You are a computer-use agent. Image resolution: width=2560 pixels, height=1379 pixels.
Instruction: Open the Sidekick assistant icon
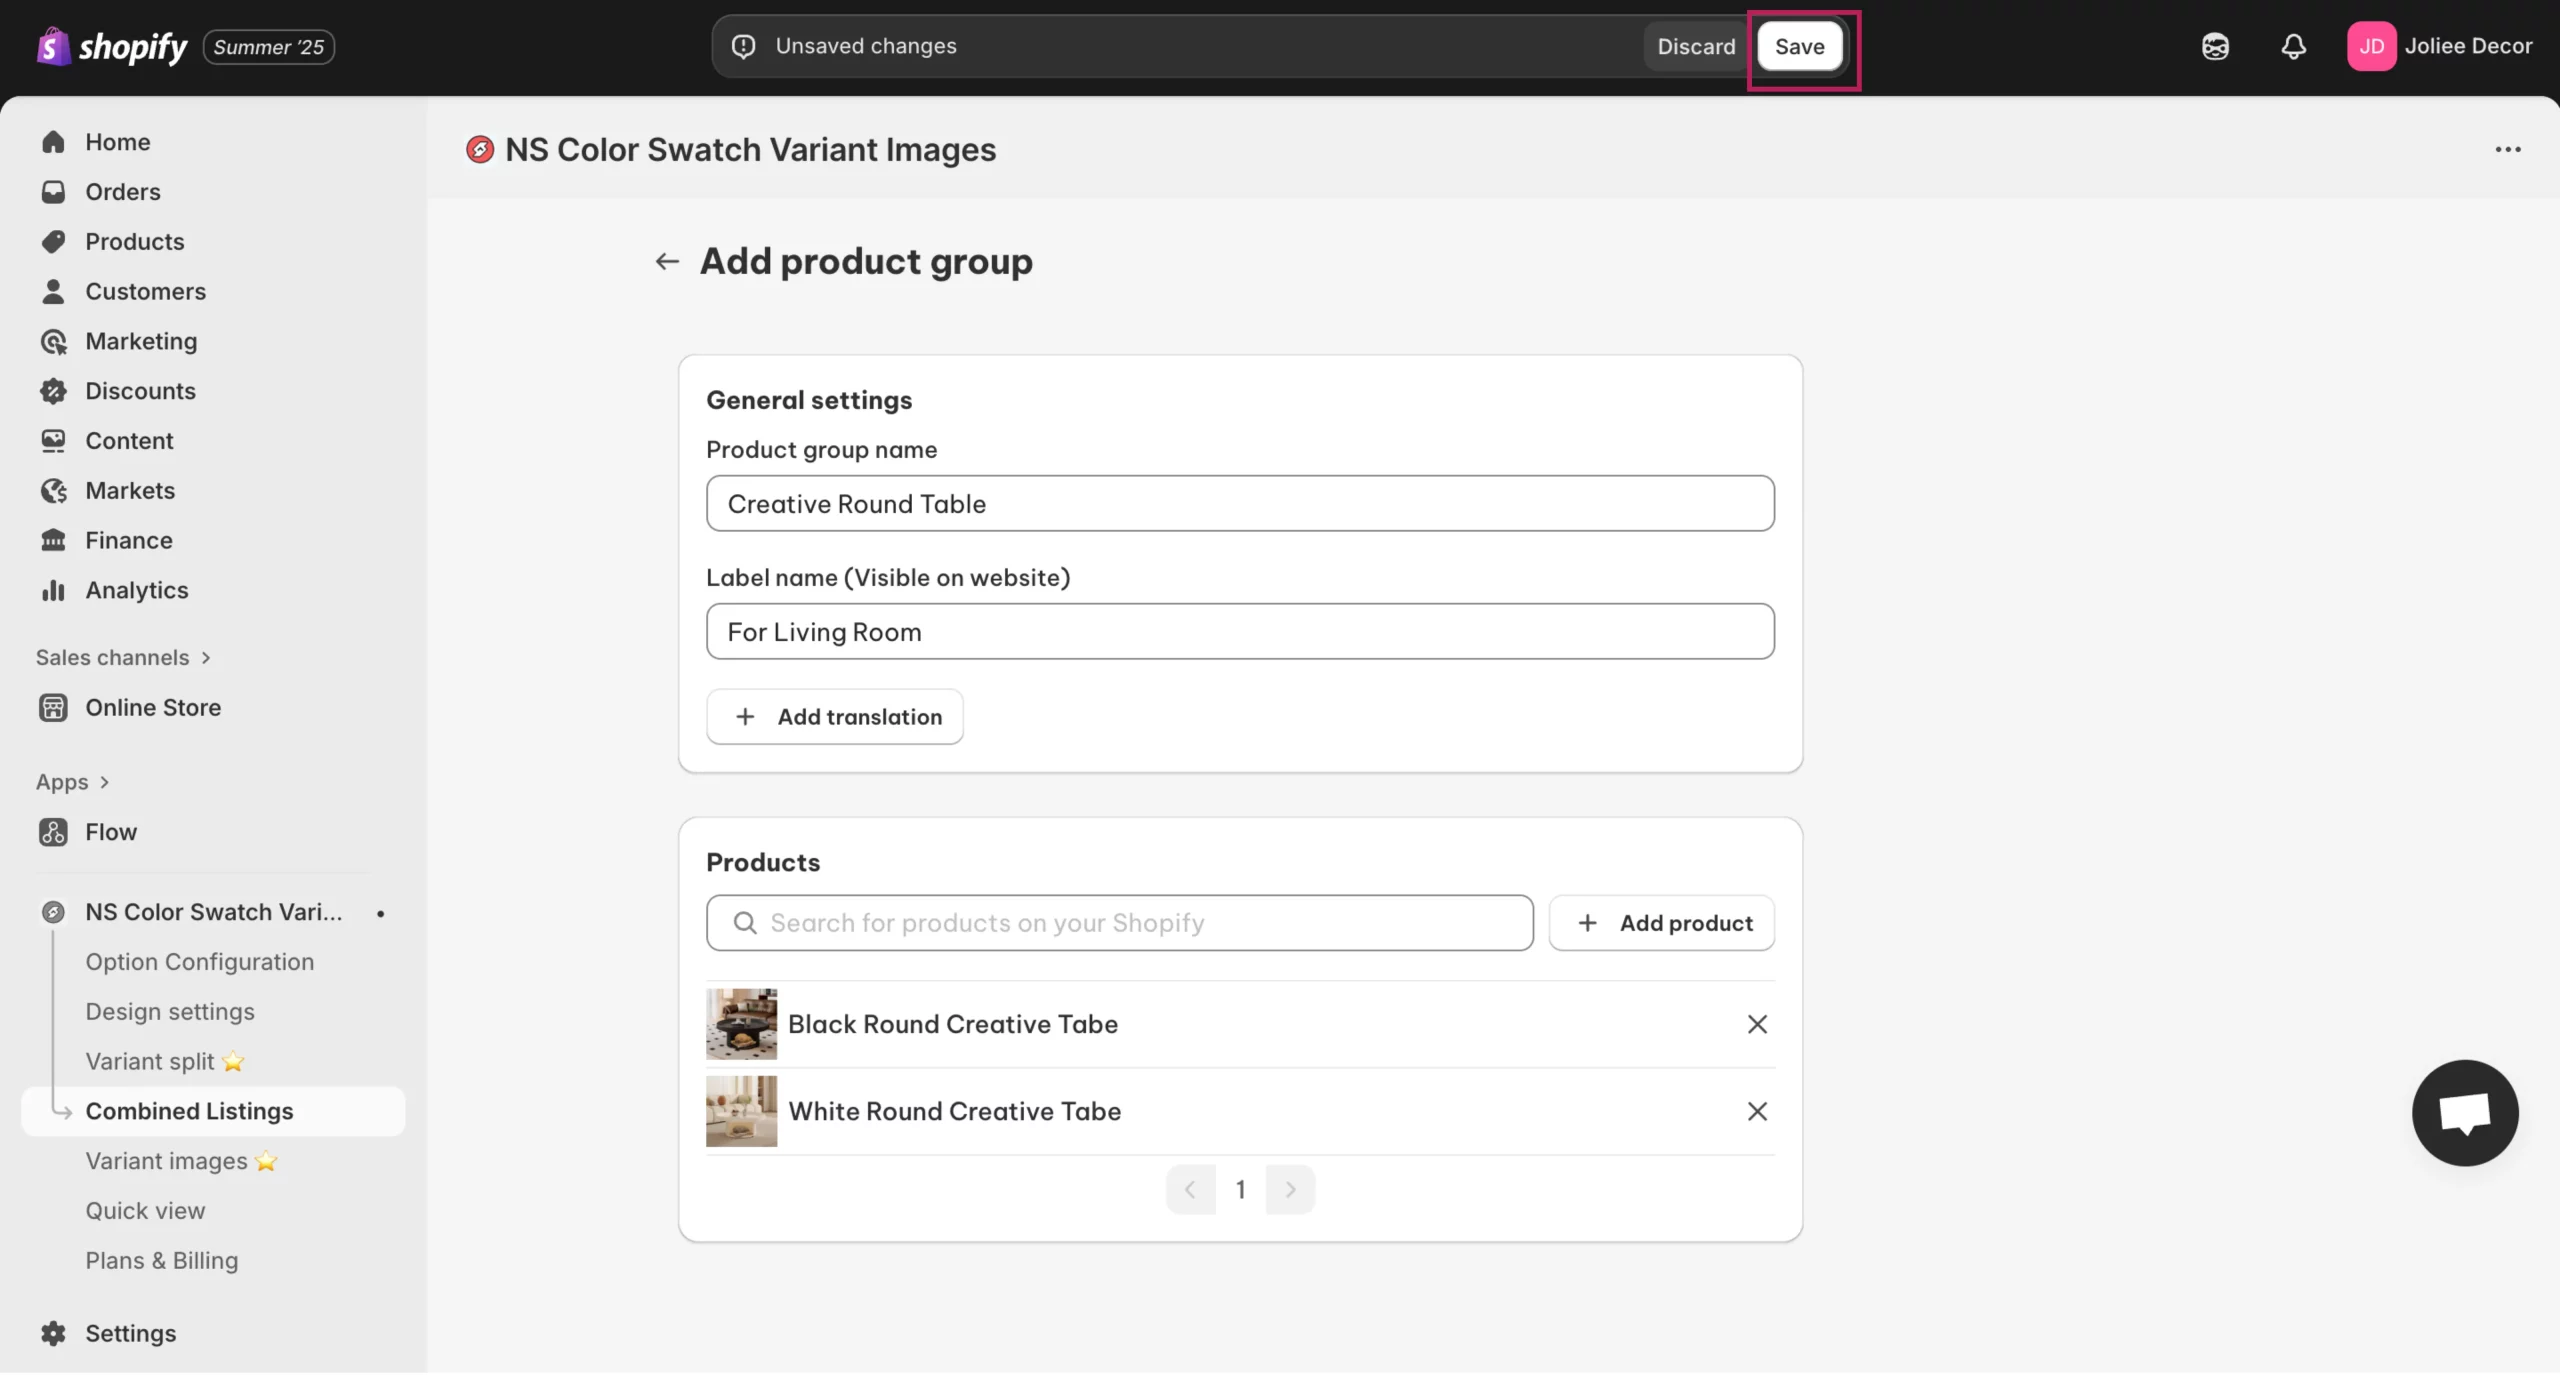(2215, 46)
